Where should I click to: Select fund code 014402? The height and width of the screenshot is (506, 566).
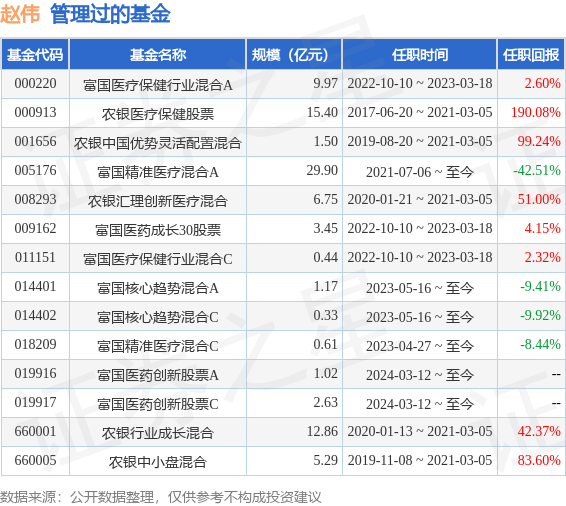[x=35, y=315]
